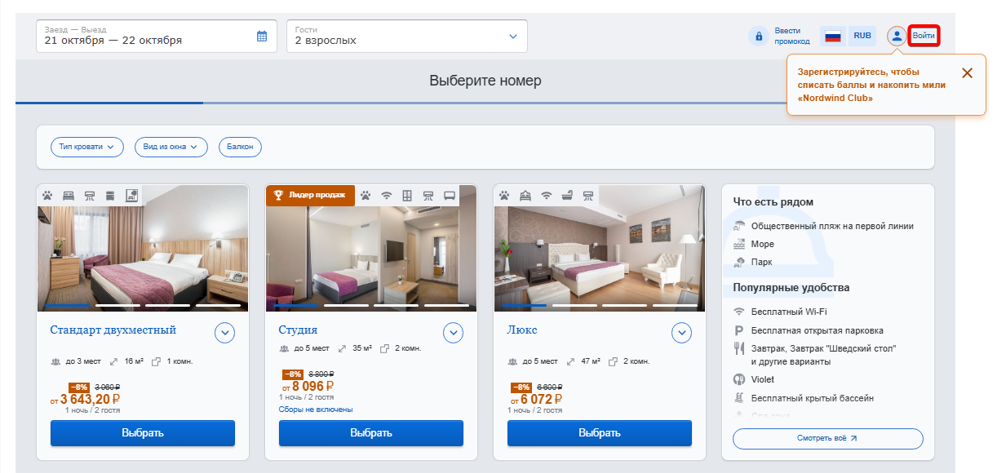The image size is (1005, 473).
Task: Click the Заезд — Выезд dates field
Action: tap(156, 36)
